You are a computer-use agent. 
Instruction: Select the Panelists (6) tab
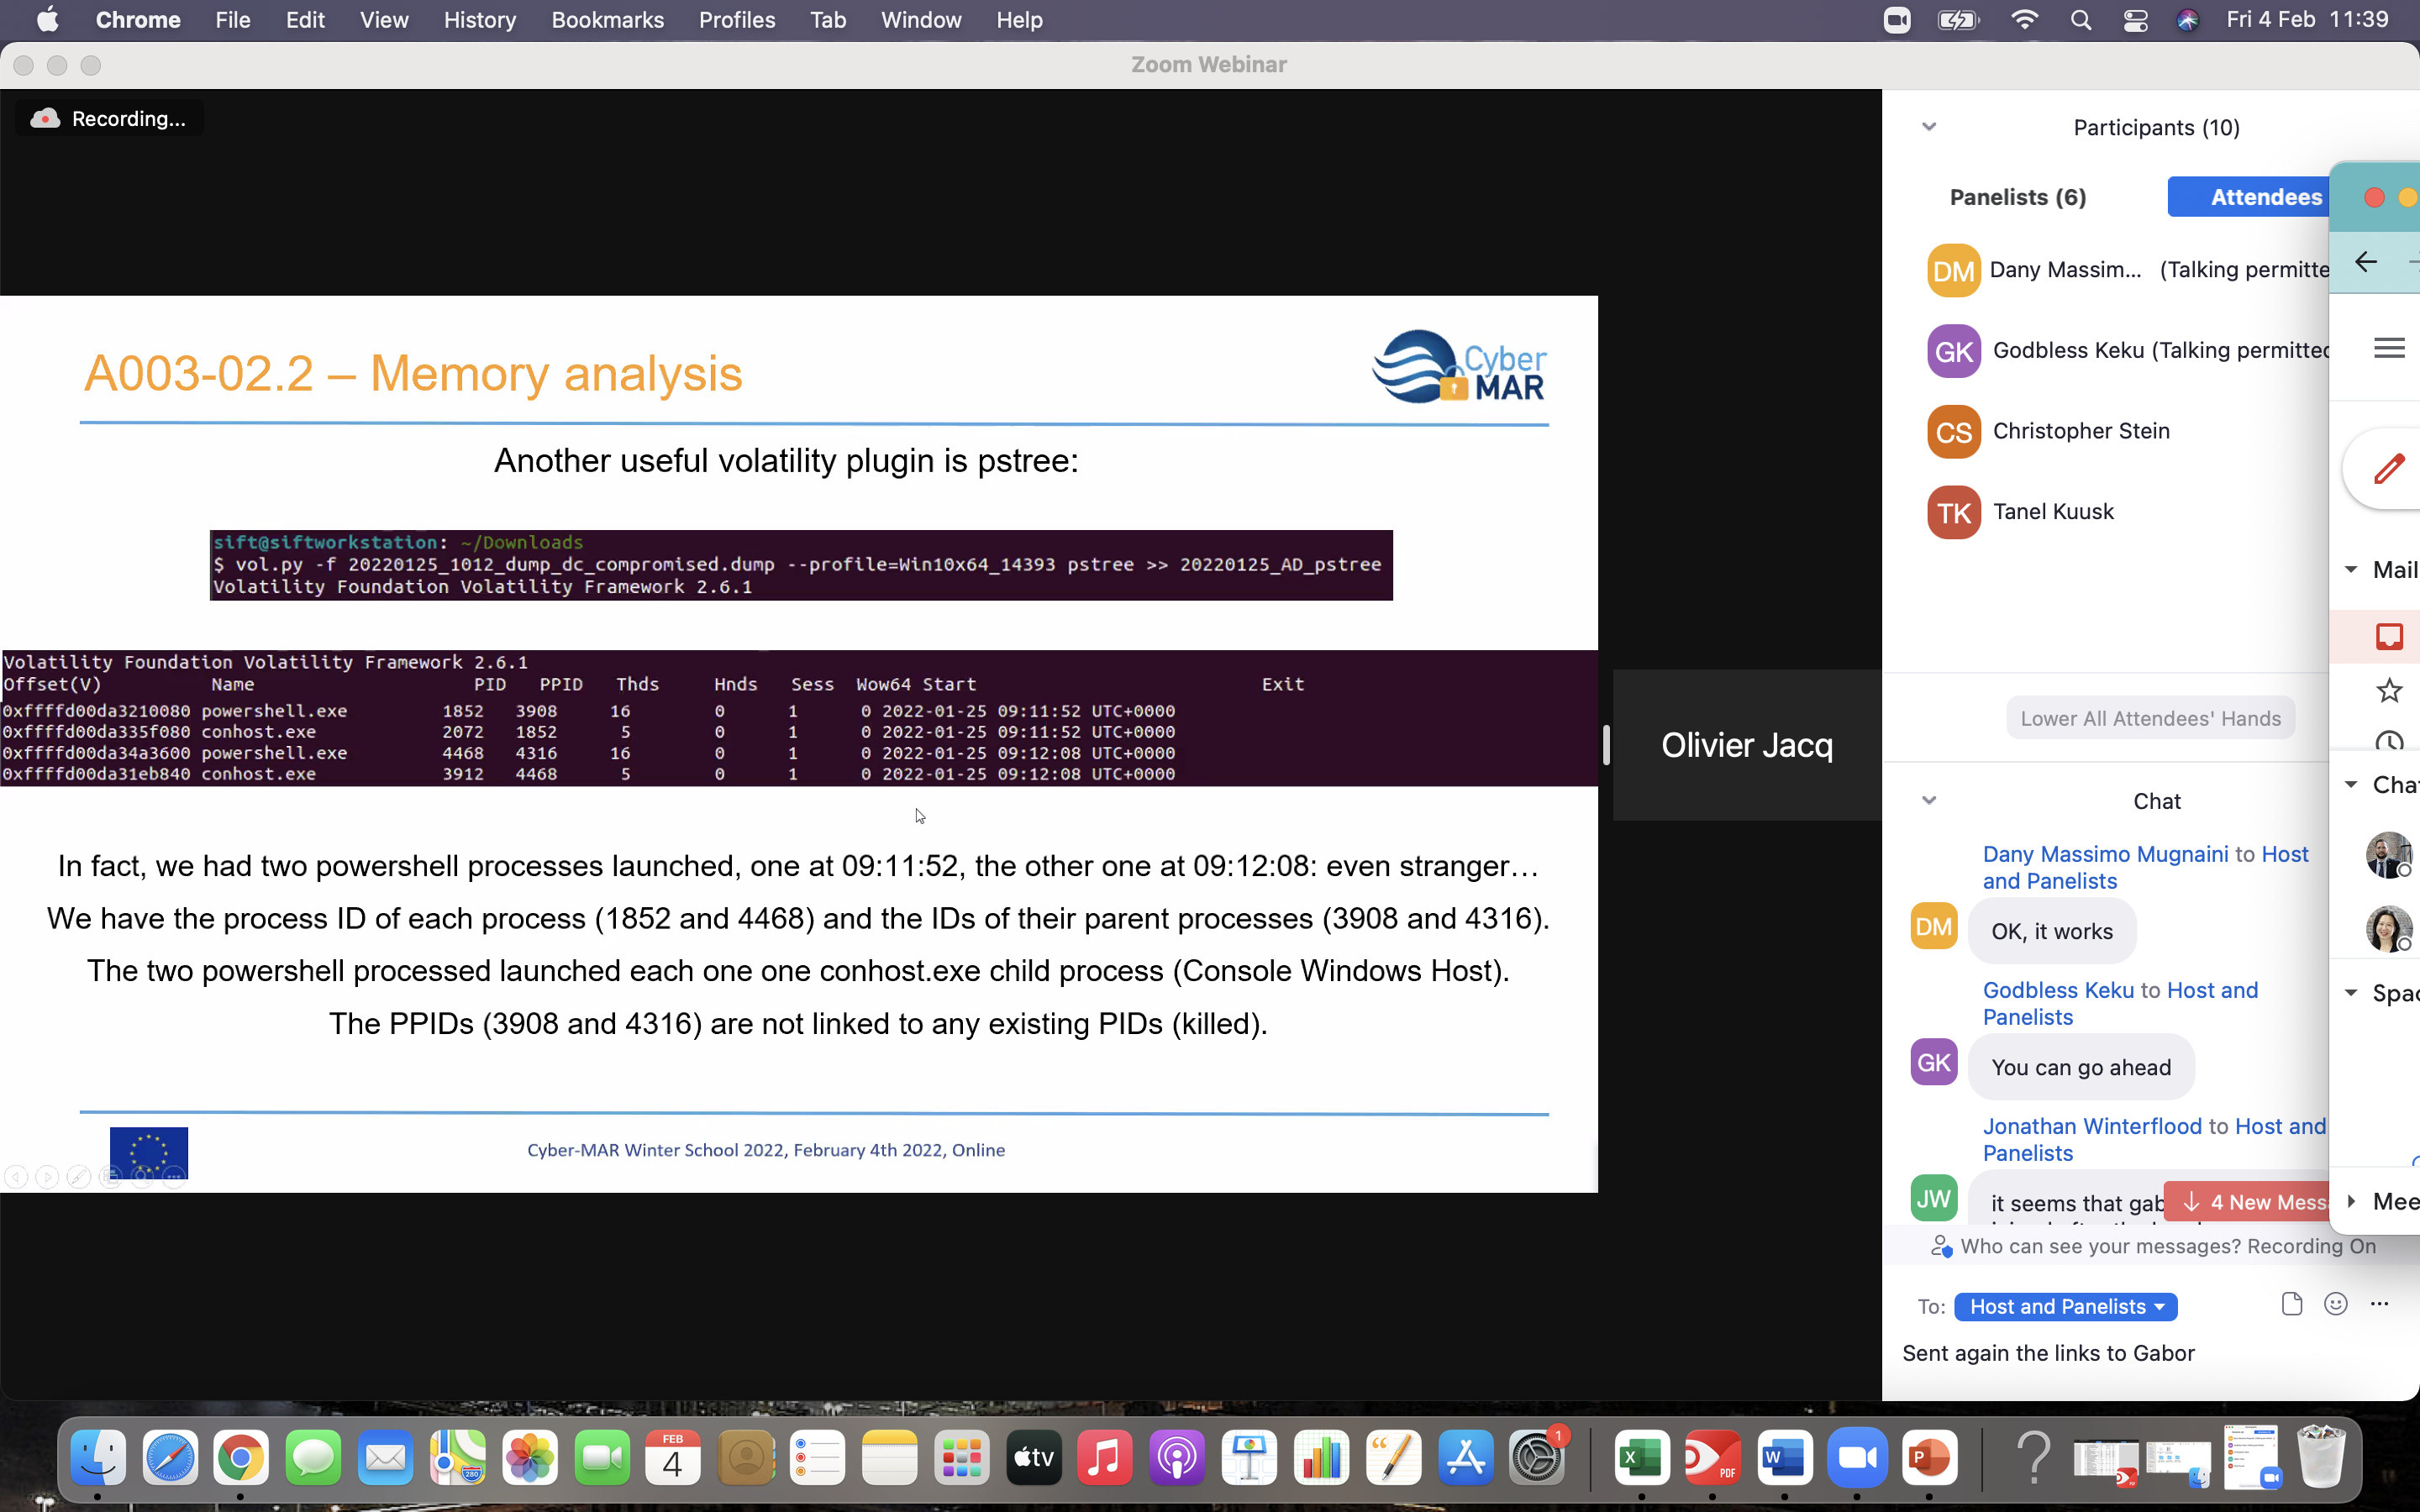tap(2017, 197)
